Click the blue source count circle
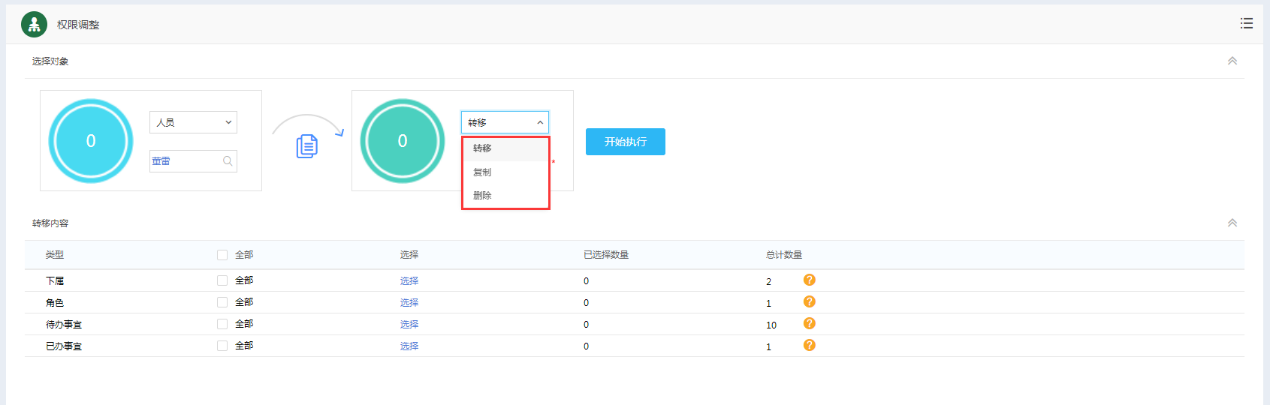Viewport: 1270px width, 405px height. [91, 141]
